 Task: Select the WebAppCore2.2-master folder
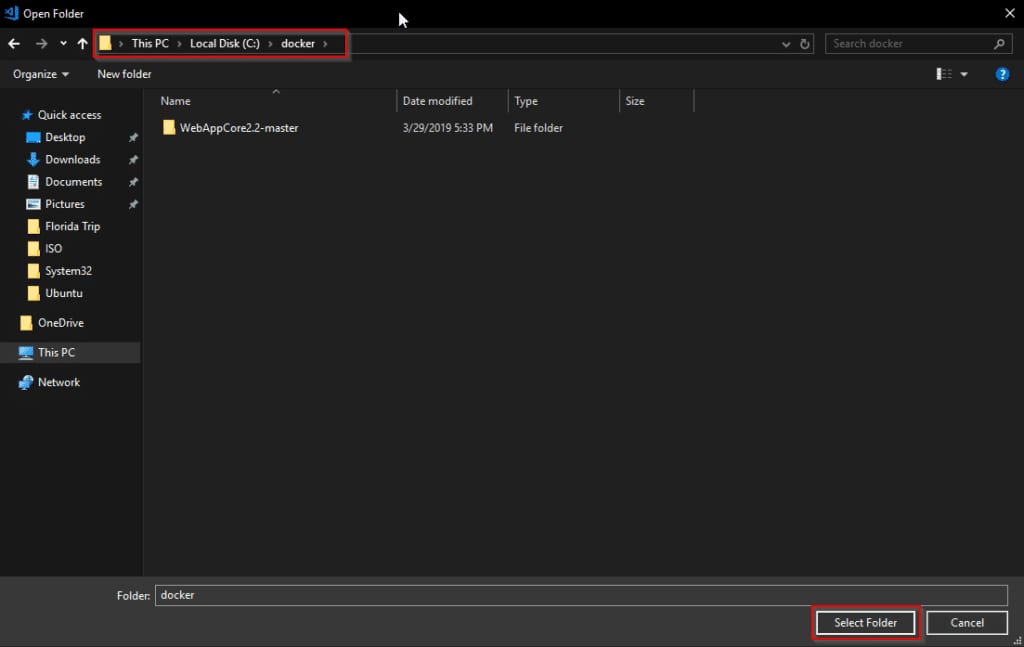click(239, 128)
